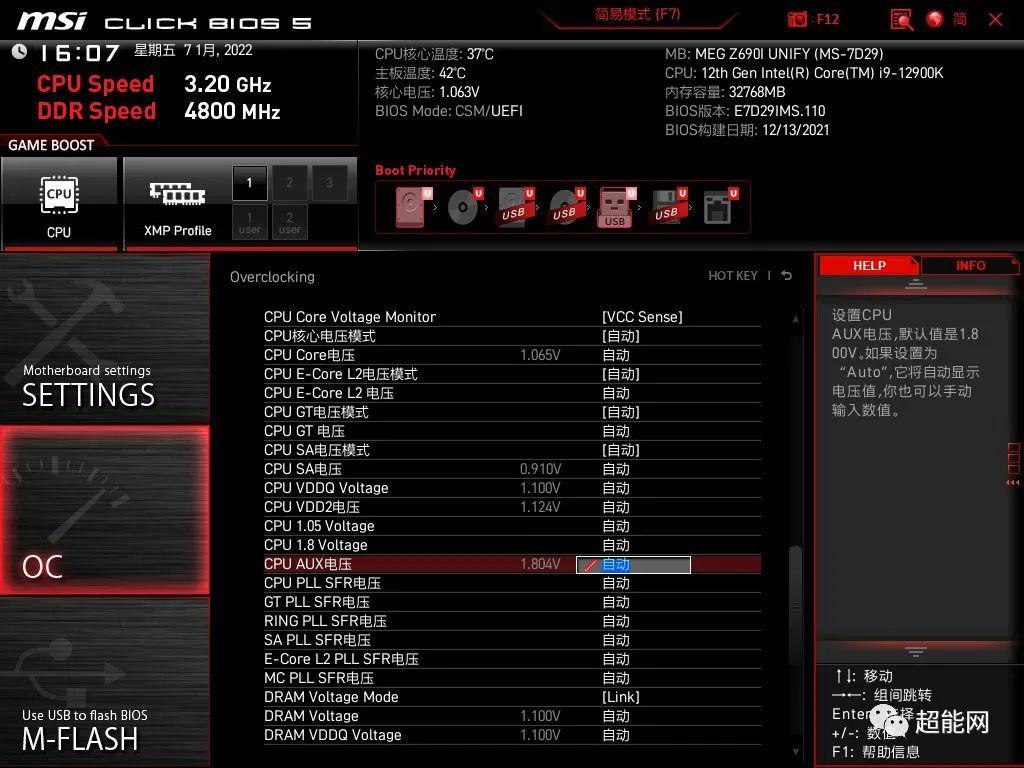This screenshot has height=768, width=1024.
Task: Select the CPU SA电压 row
Action: point(512,469)
